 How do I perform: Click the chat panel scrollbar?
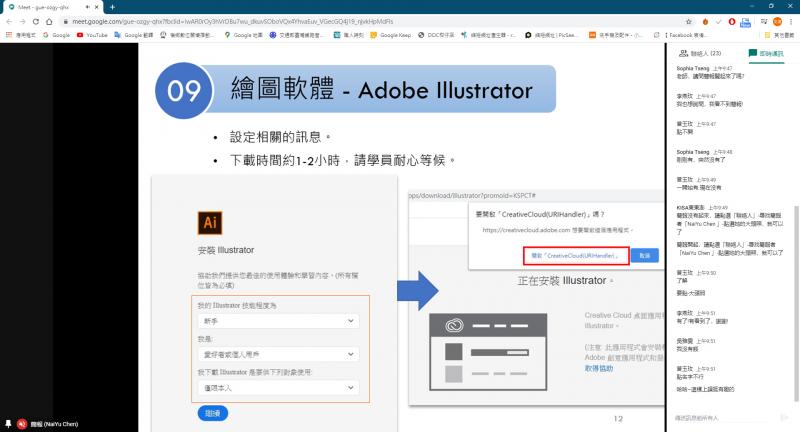(796, 303)
